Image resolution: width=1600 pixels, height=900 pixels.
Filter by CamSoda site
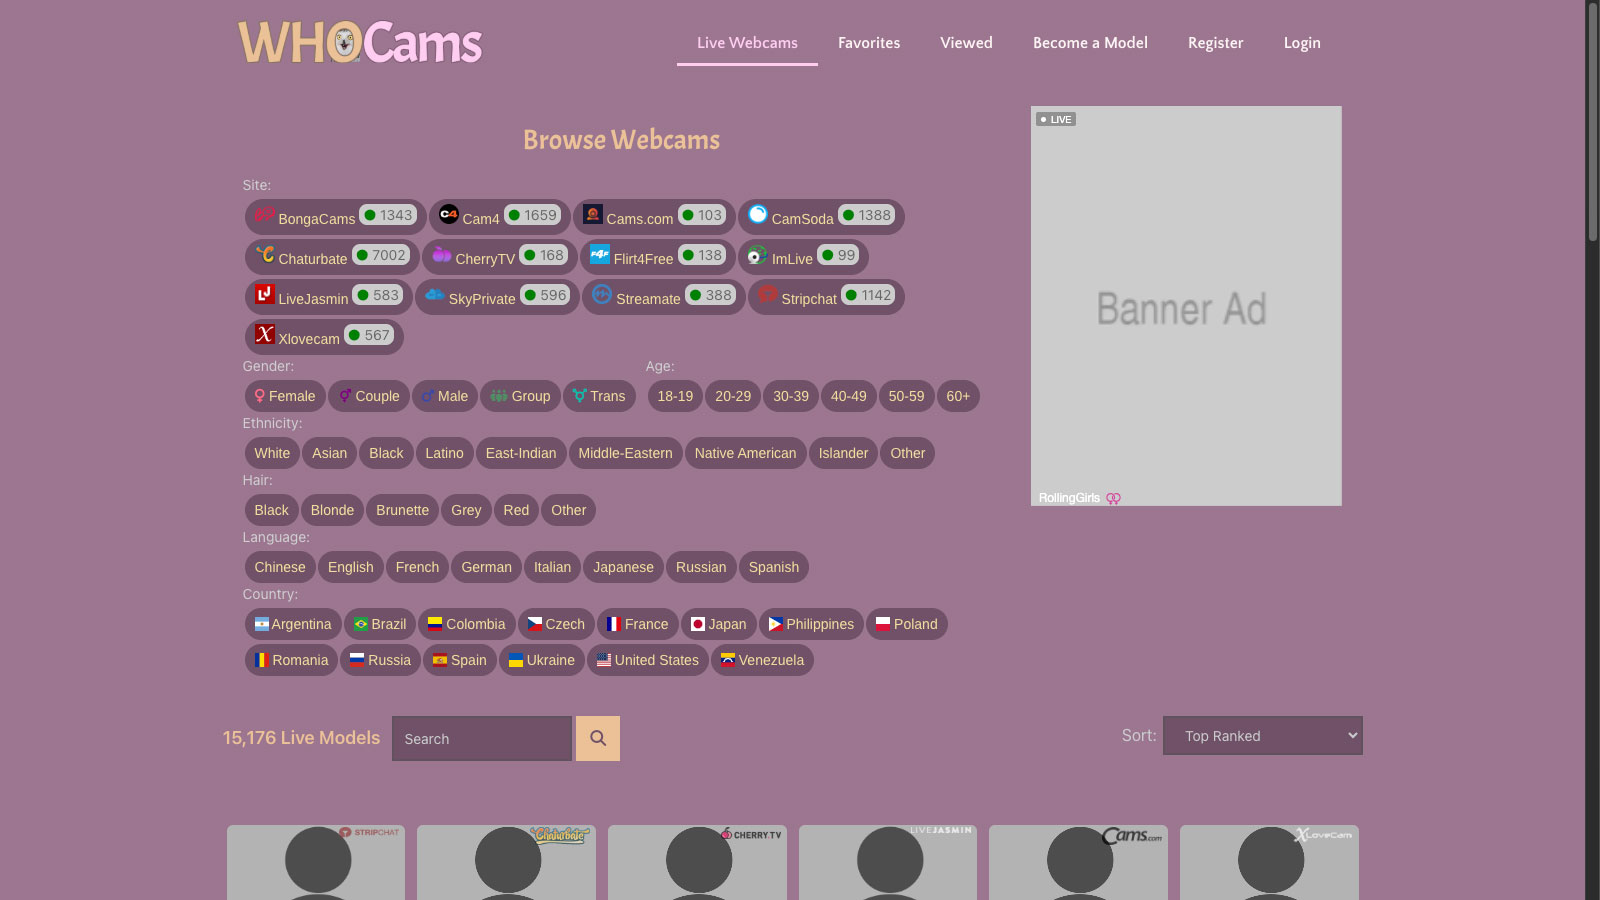coord(821,217)
